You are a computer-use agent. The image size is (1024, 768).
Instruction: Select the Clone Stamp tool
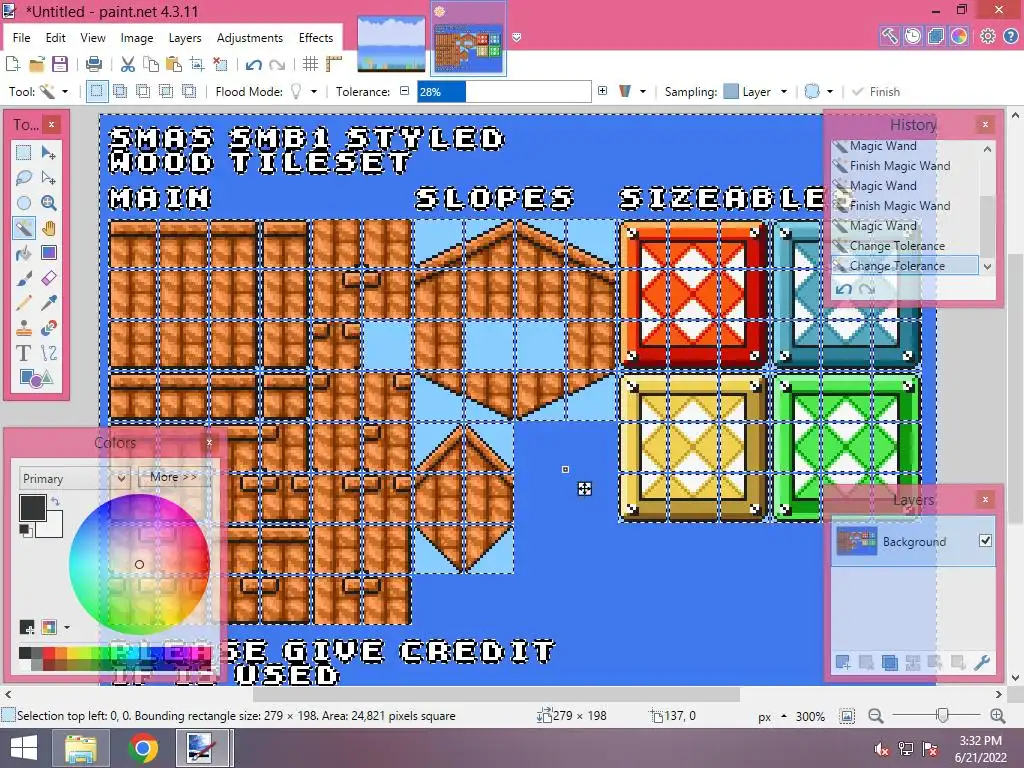[24, 328]
